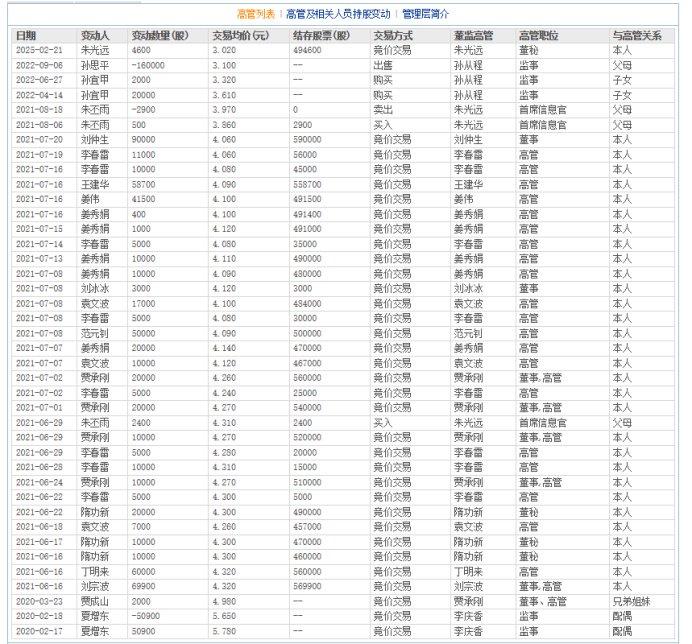This screenshot has width=692, height=644.
Task: Select the -160000 quantity cell
Action: (x=148, y=65)
